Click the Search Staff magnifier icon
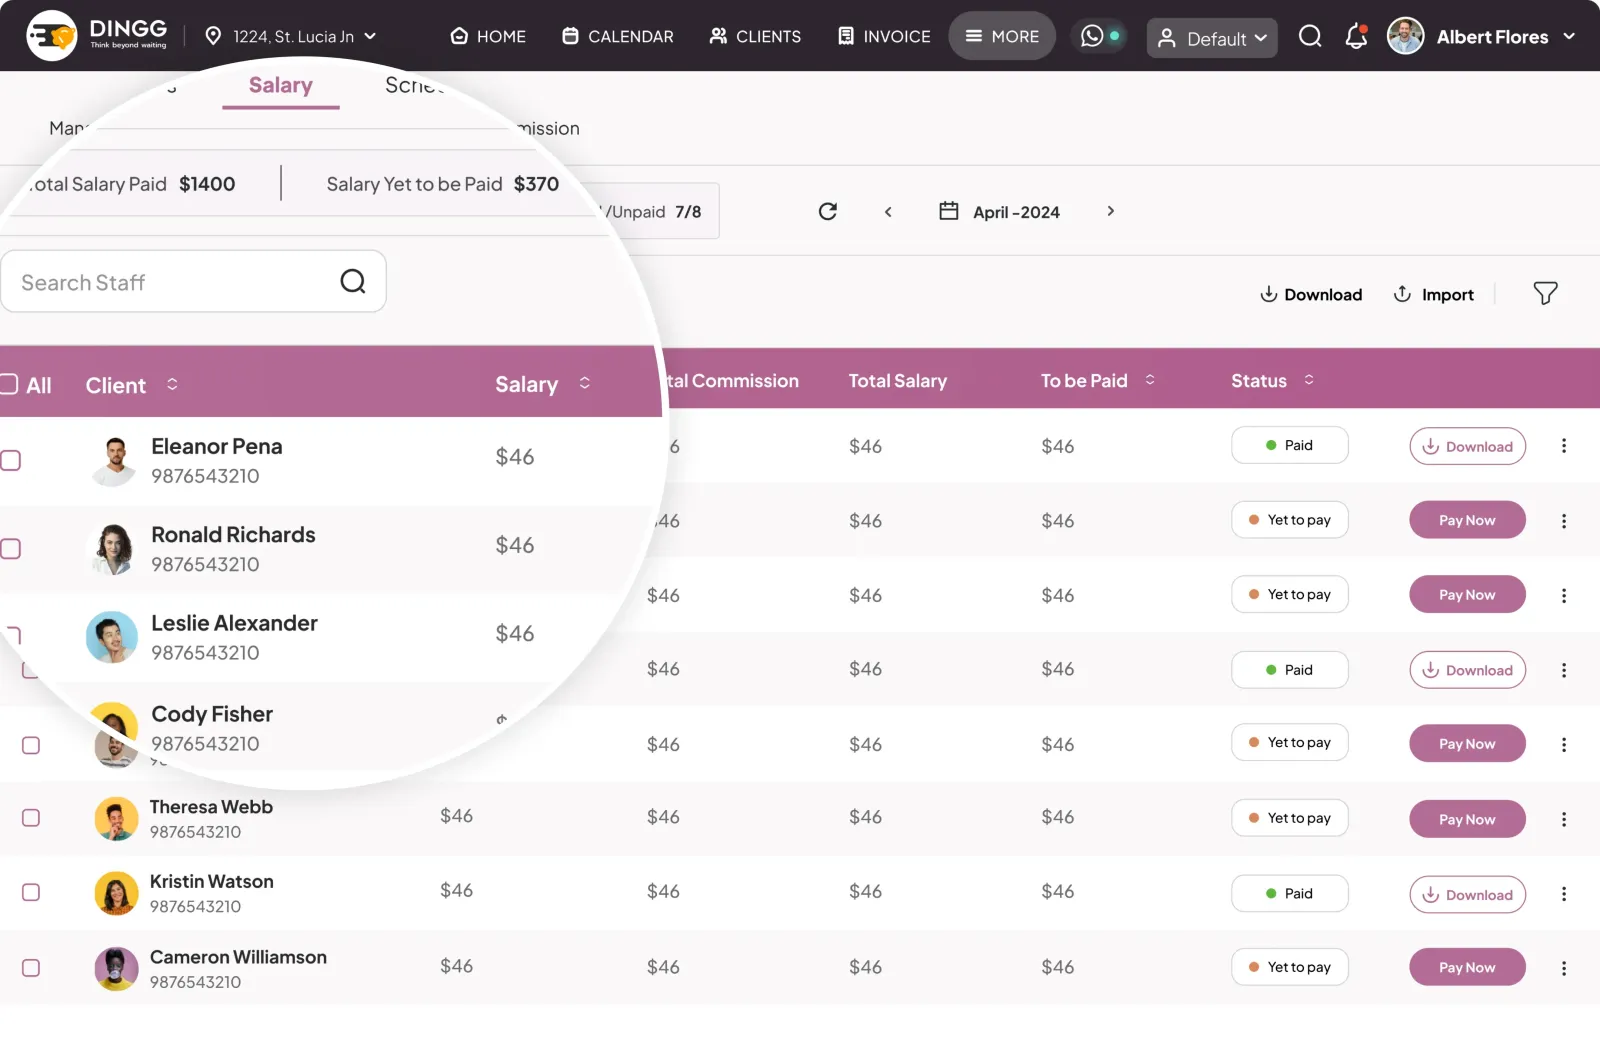The height and width of the screenshot is (1038, 1600). tap(353, 282)
